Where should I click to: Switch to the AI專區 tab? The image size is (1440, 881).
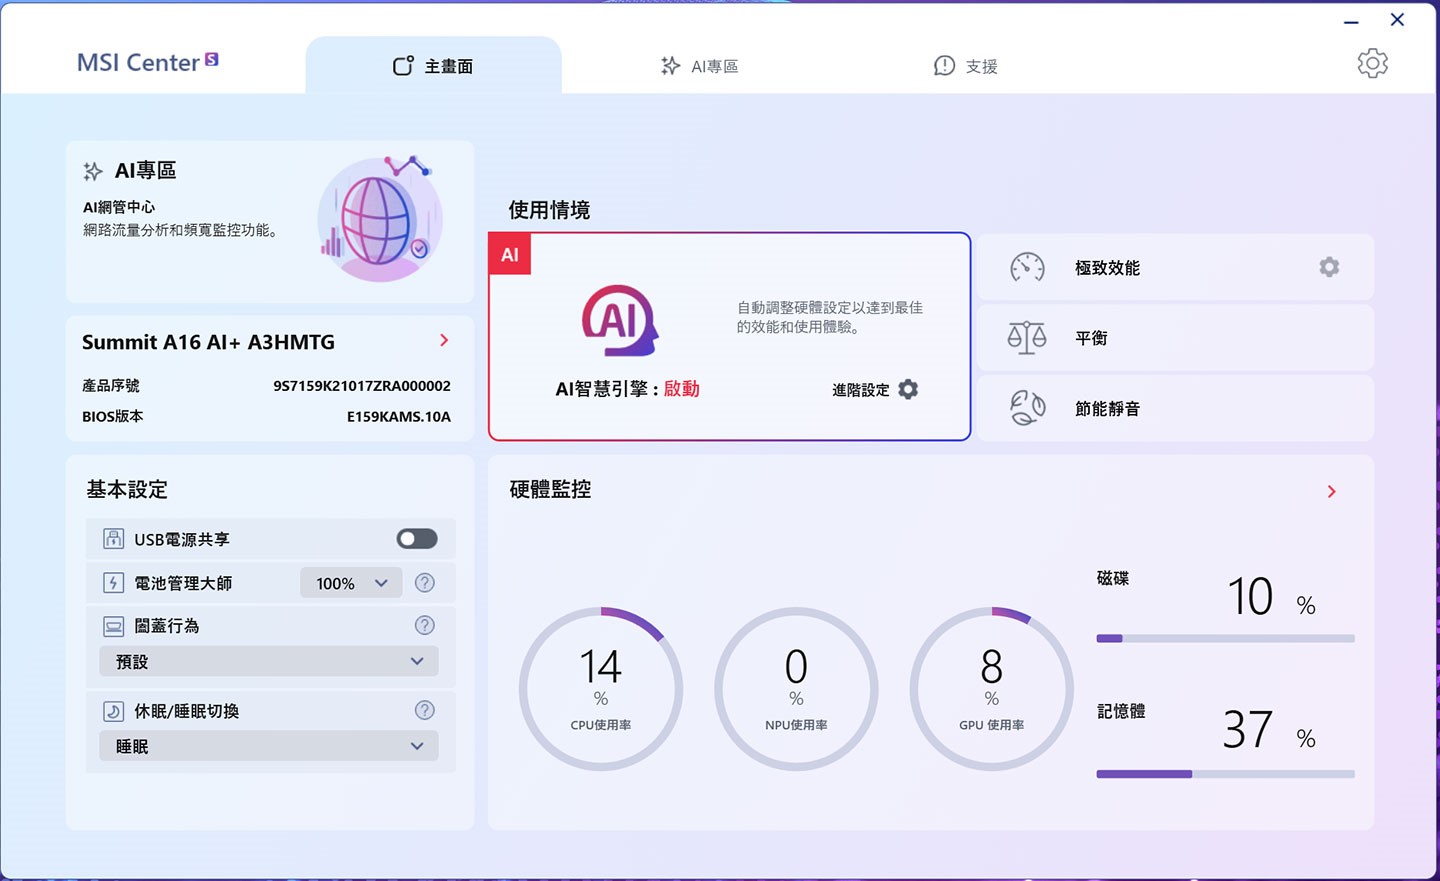coord(699,66)
